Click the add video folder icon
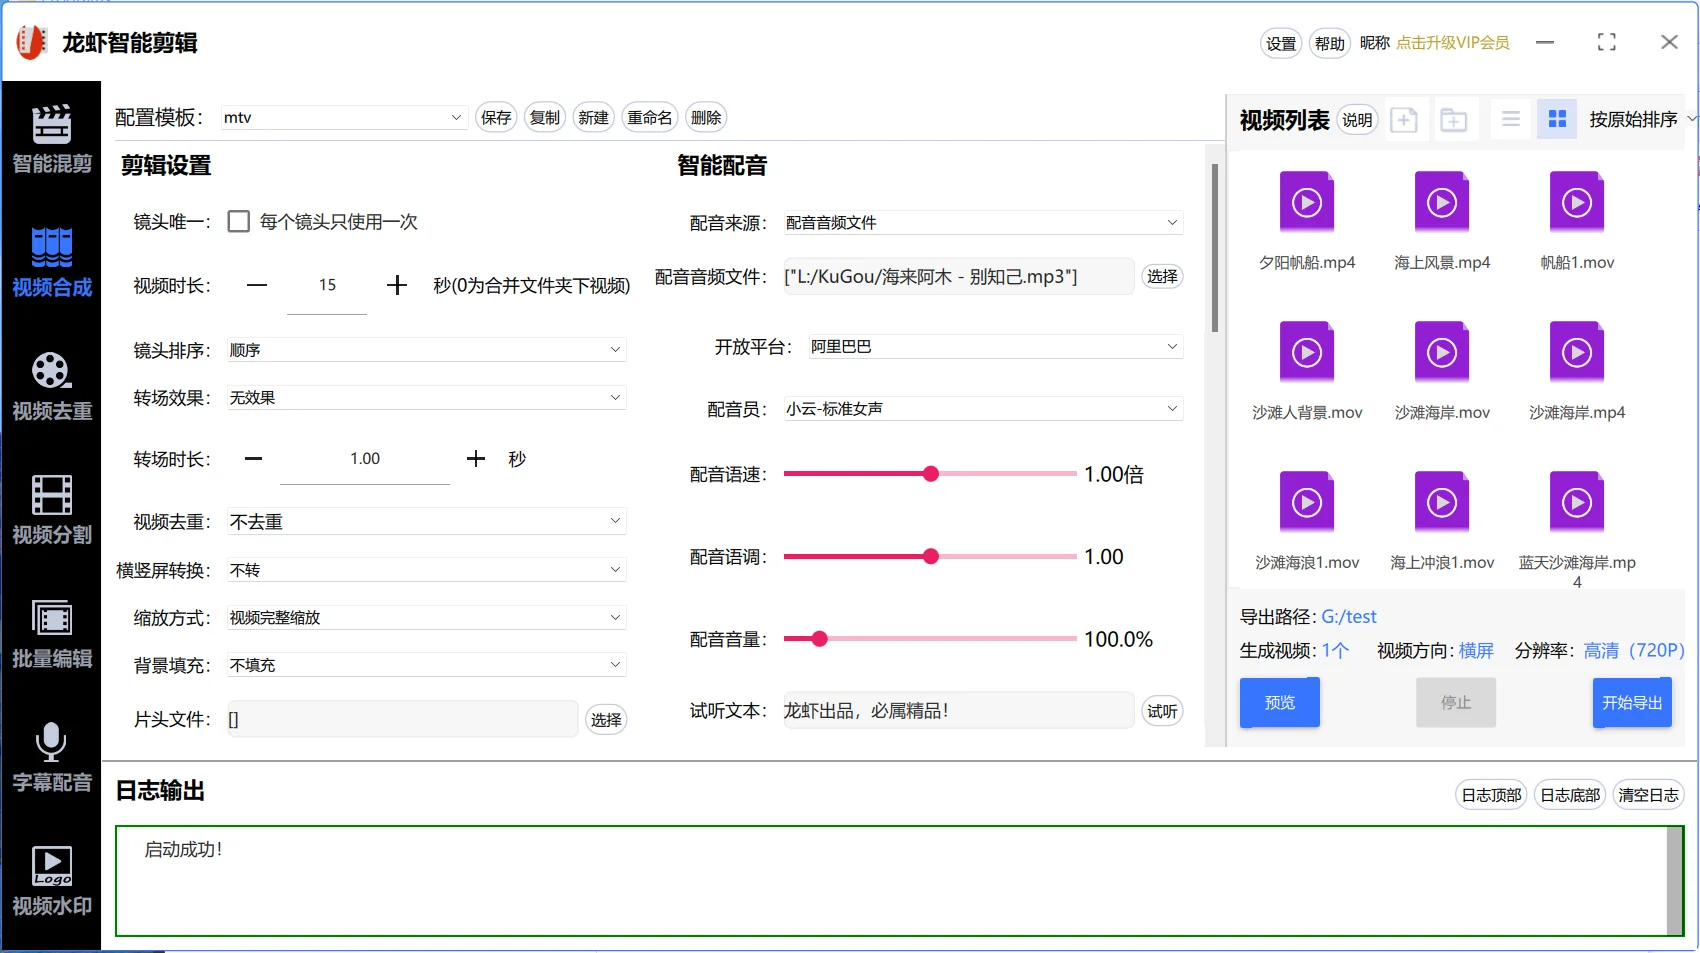The height and width of the screenshot is (953, 1700). point(1453,120)
